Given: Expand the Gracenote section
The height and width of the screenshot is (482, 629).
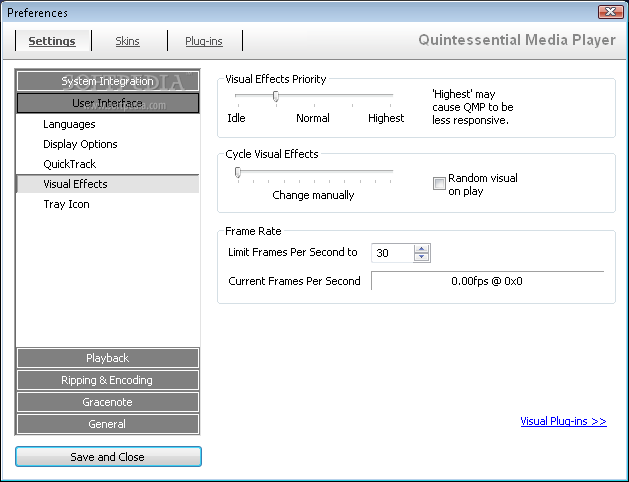Looking at the screenshot, I should pyautogui.click(x=108, y=402).
